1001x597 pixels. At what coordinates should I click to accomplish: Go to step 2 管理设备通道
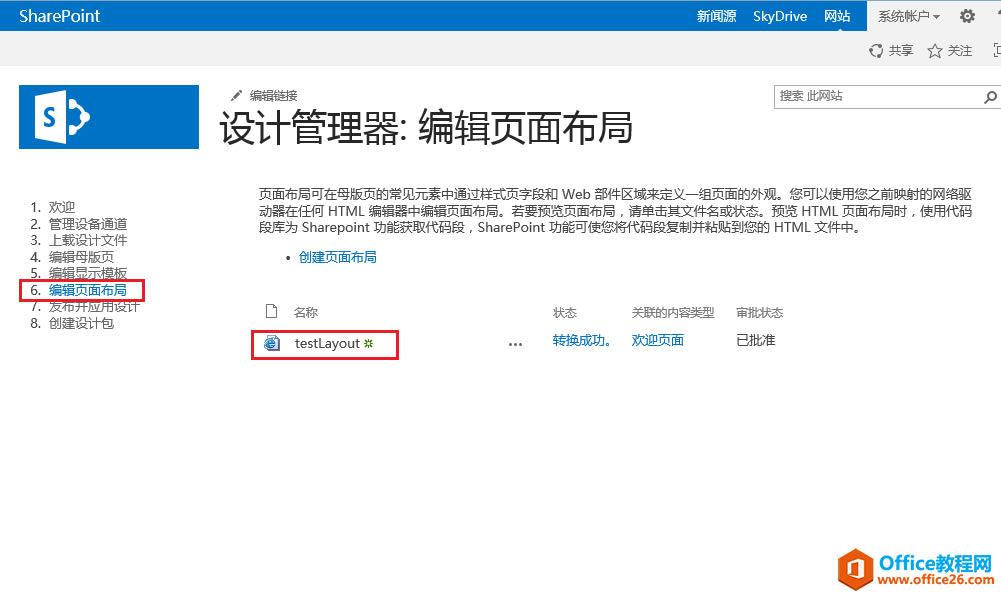88,223
